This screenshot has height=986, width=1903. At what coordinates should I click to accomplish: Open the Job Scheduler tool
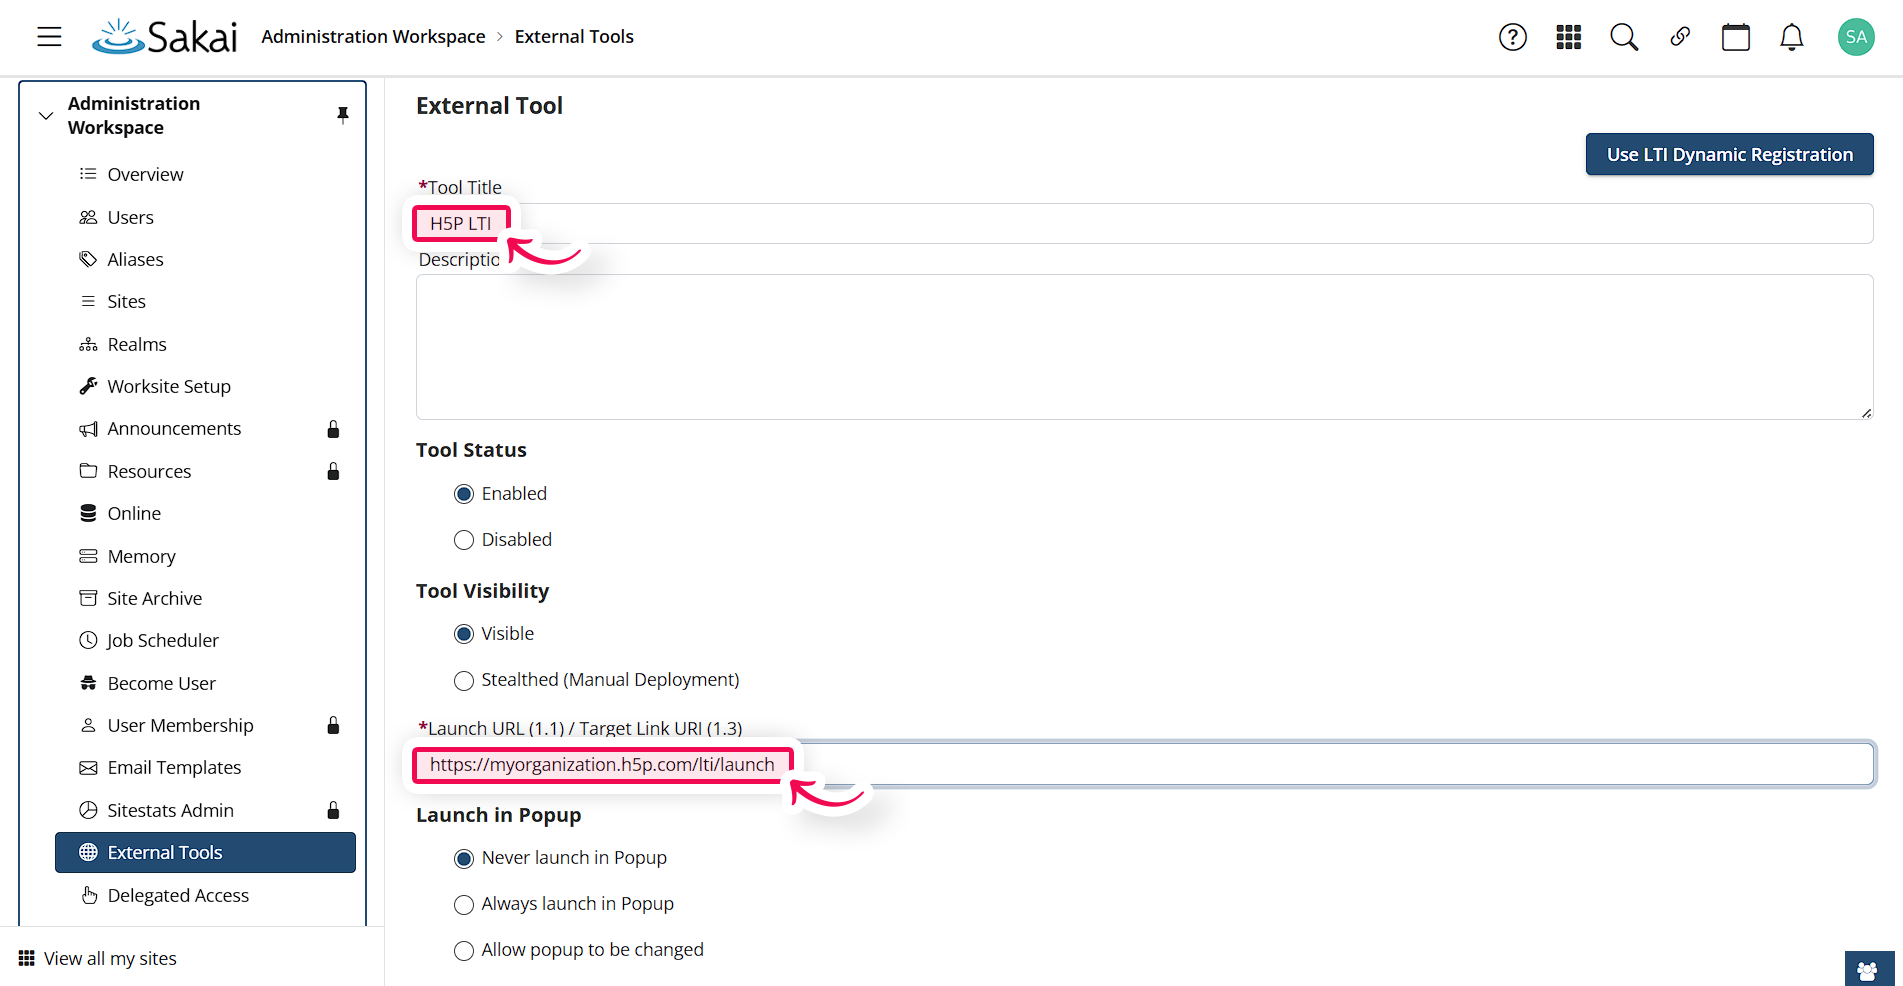[x=163, y=640]
